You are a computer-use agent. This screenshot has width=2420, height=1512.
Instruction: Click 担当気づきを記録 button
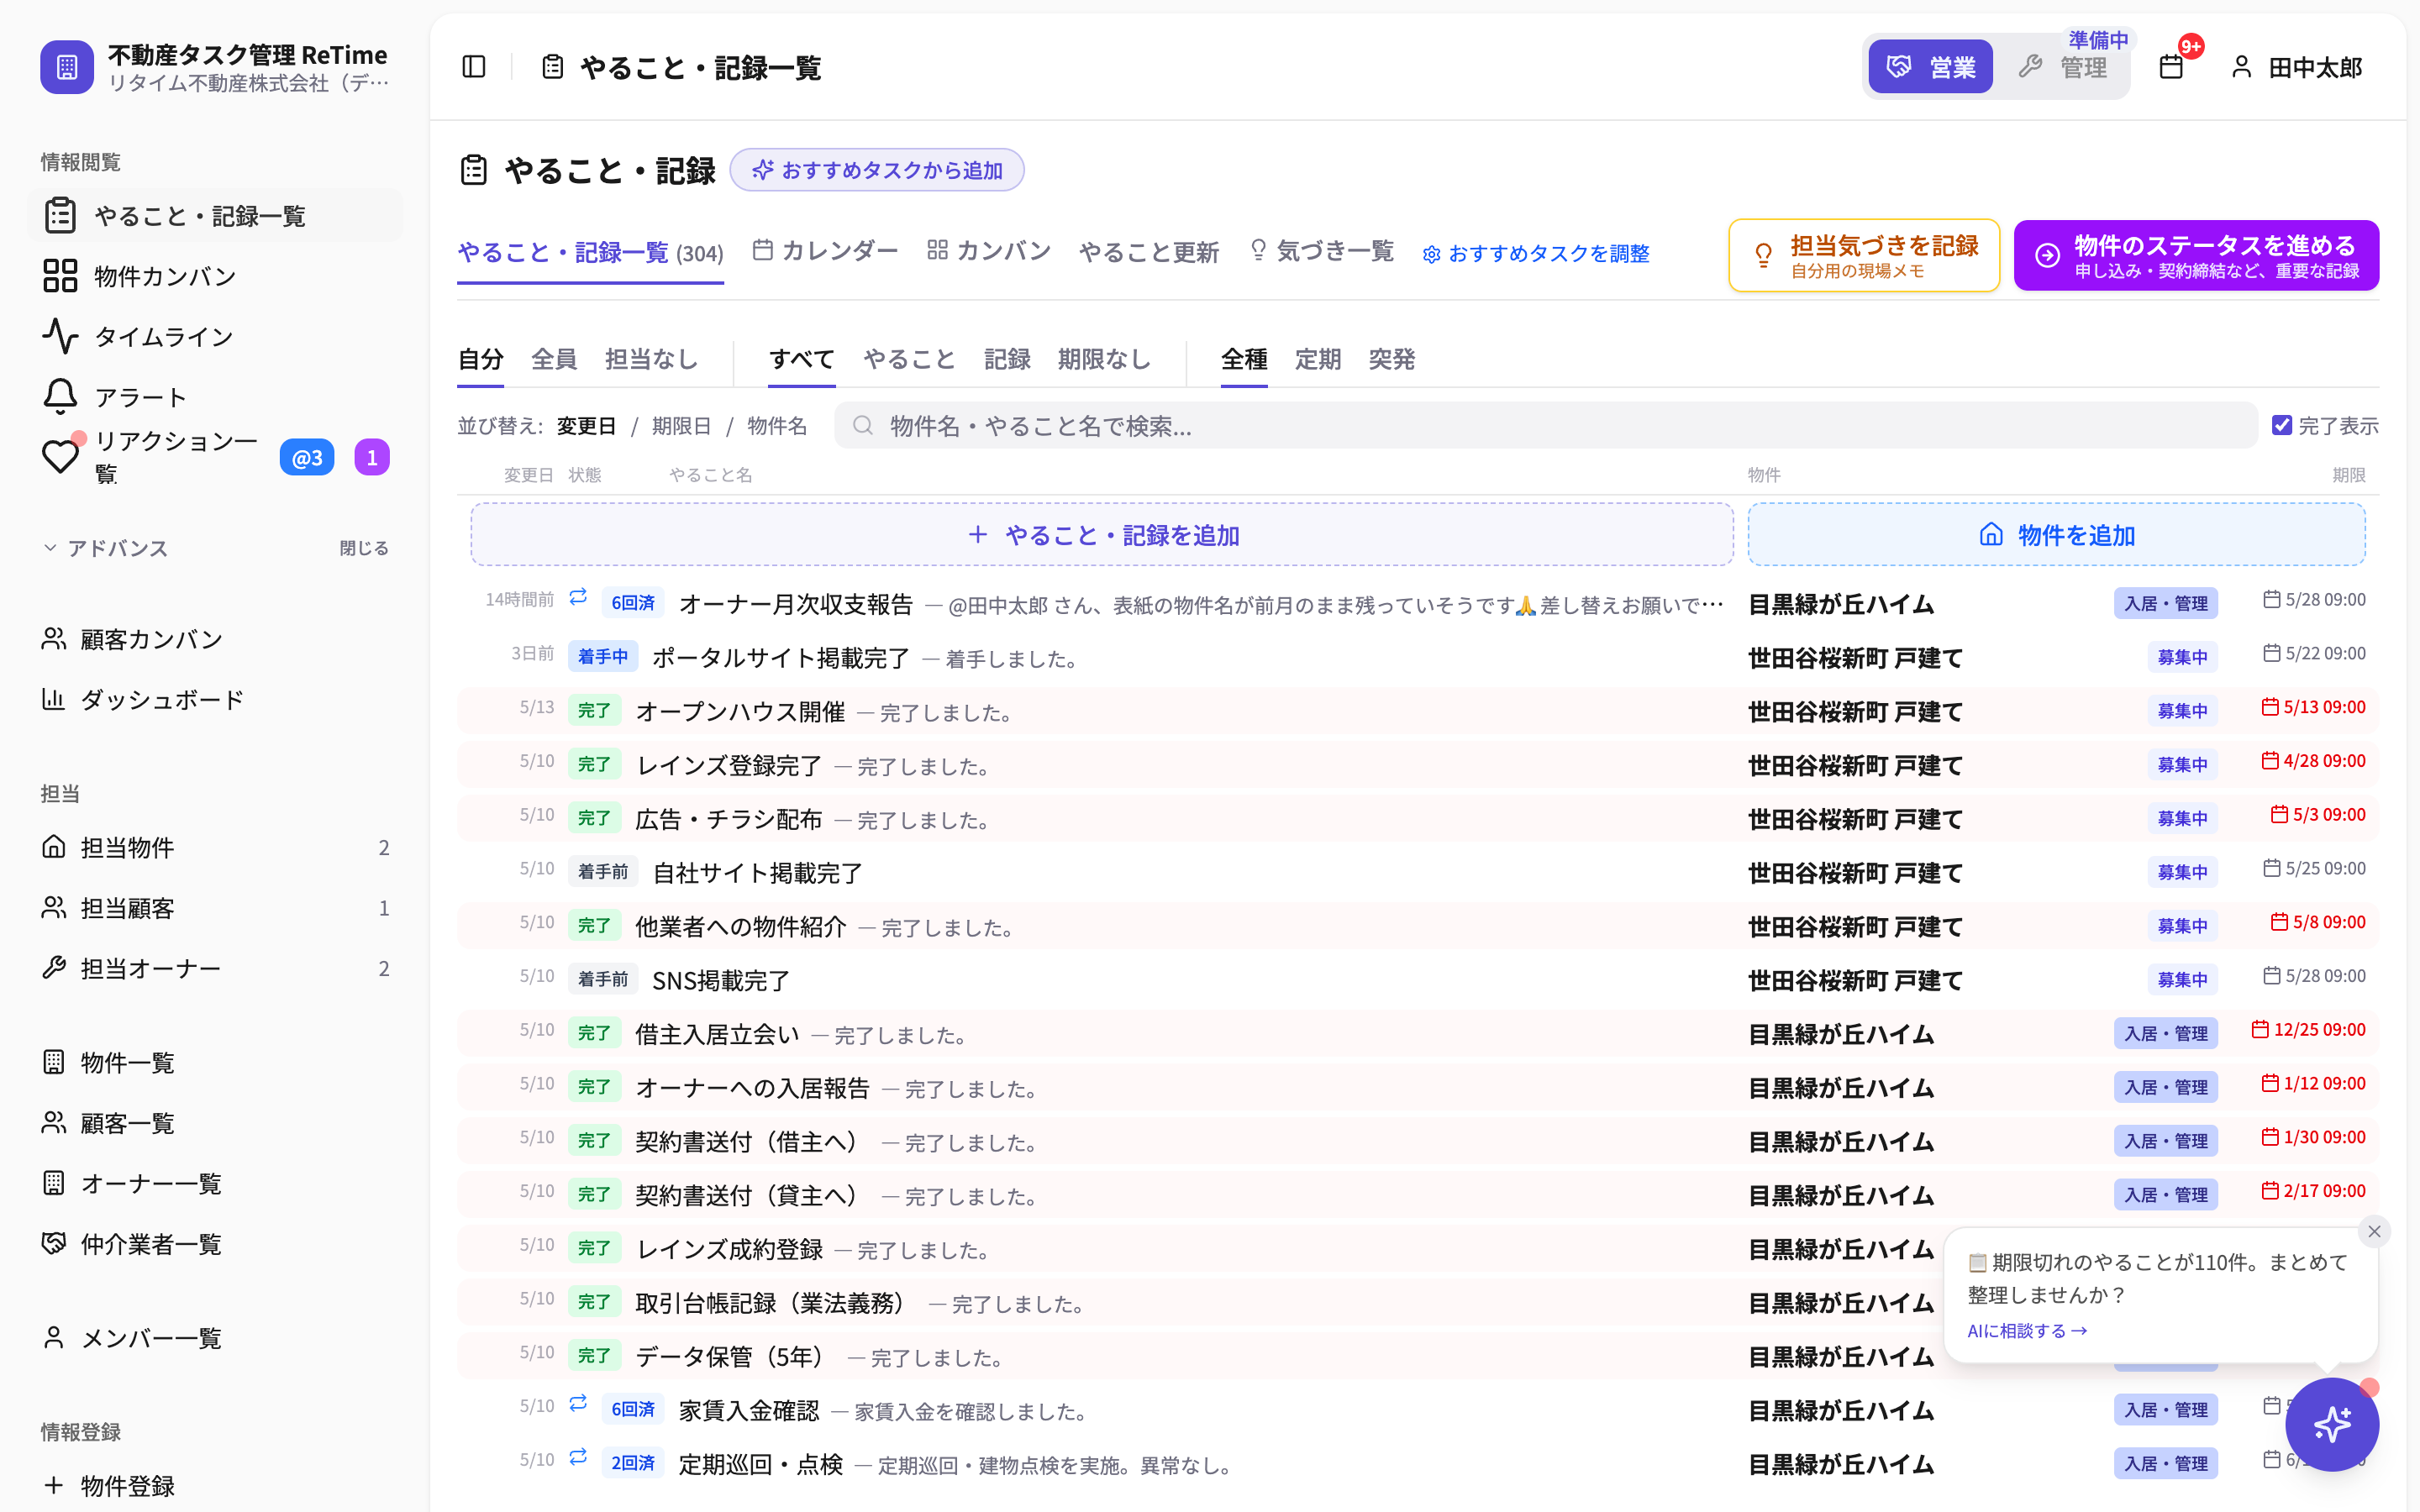tap(1864, 256)
